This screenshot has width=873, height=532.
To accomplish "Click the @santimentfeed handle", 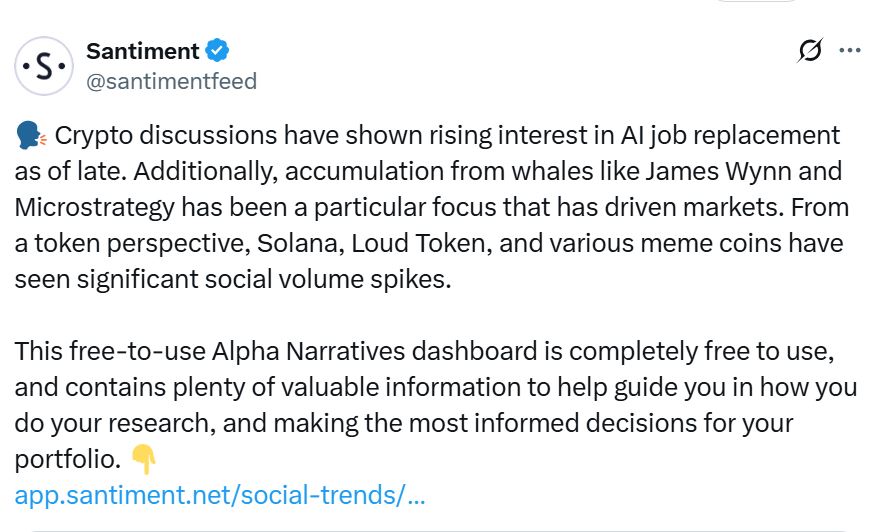I will (171, 81).
